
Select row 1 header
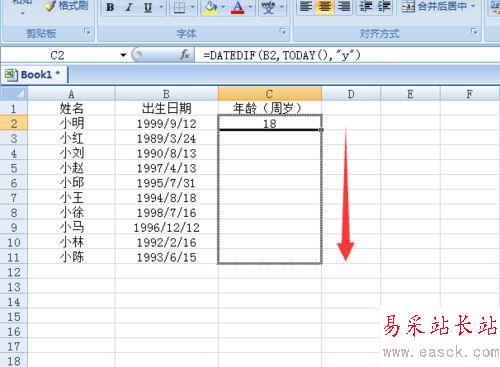(x=14, y=109)
